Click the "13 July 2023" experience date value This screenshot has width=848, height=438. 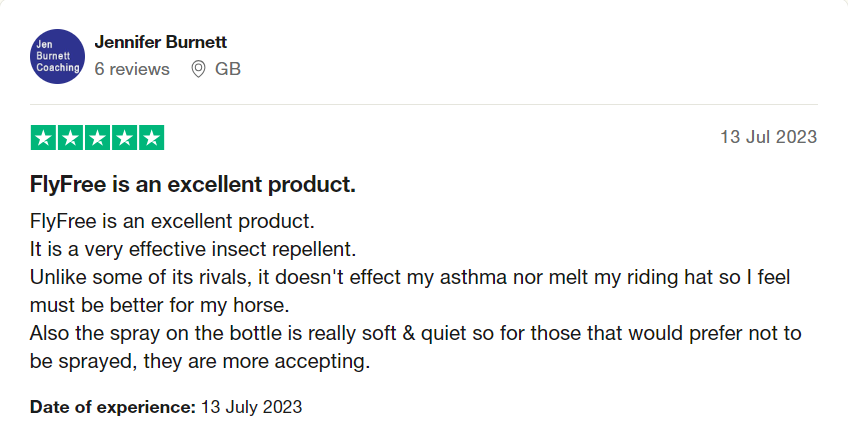[x=251, y=407]
